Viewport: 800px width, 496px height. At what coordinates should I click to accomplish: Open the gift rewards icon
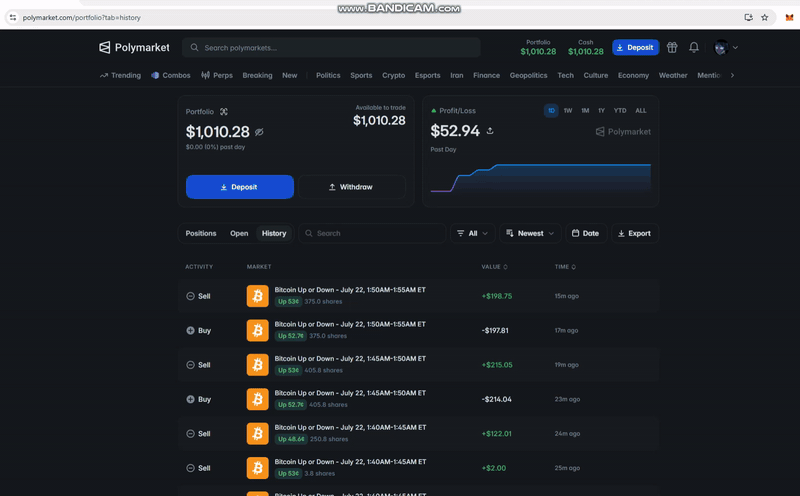point(672,47)
